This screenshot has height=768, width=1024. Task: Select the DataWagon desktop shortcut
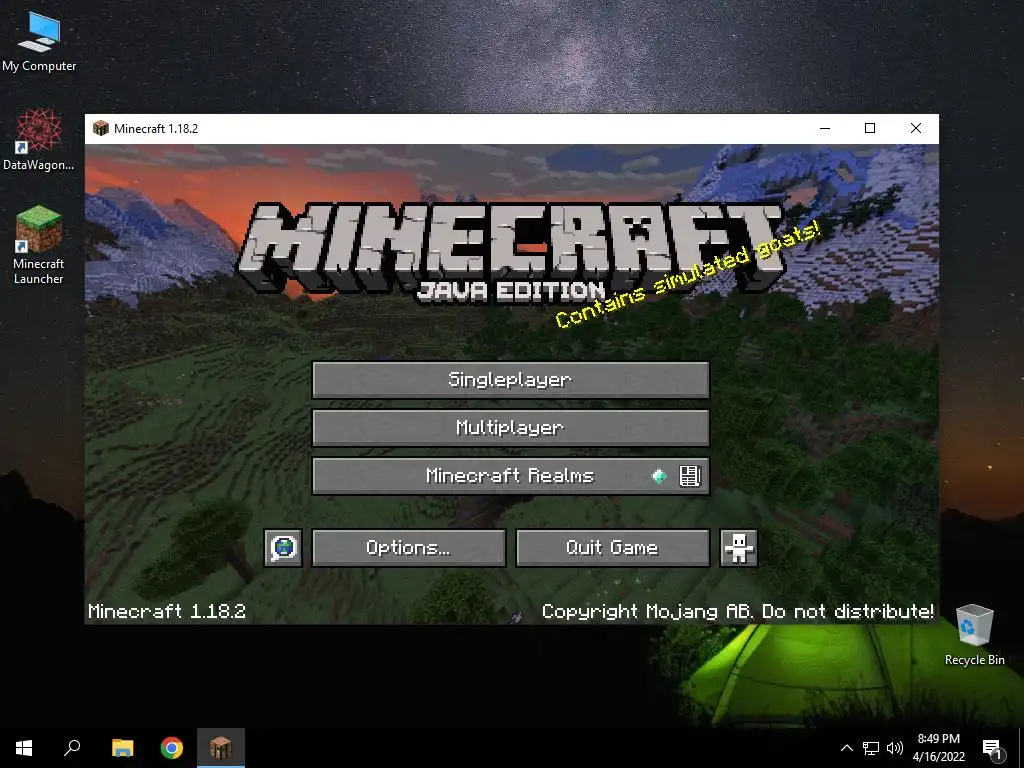coord(39,140)
